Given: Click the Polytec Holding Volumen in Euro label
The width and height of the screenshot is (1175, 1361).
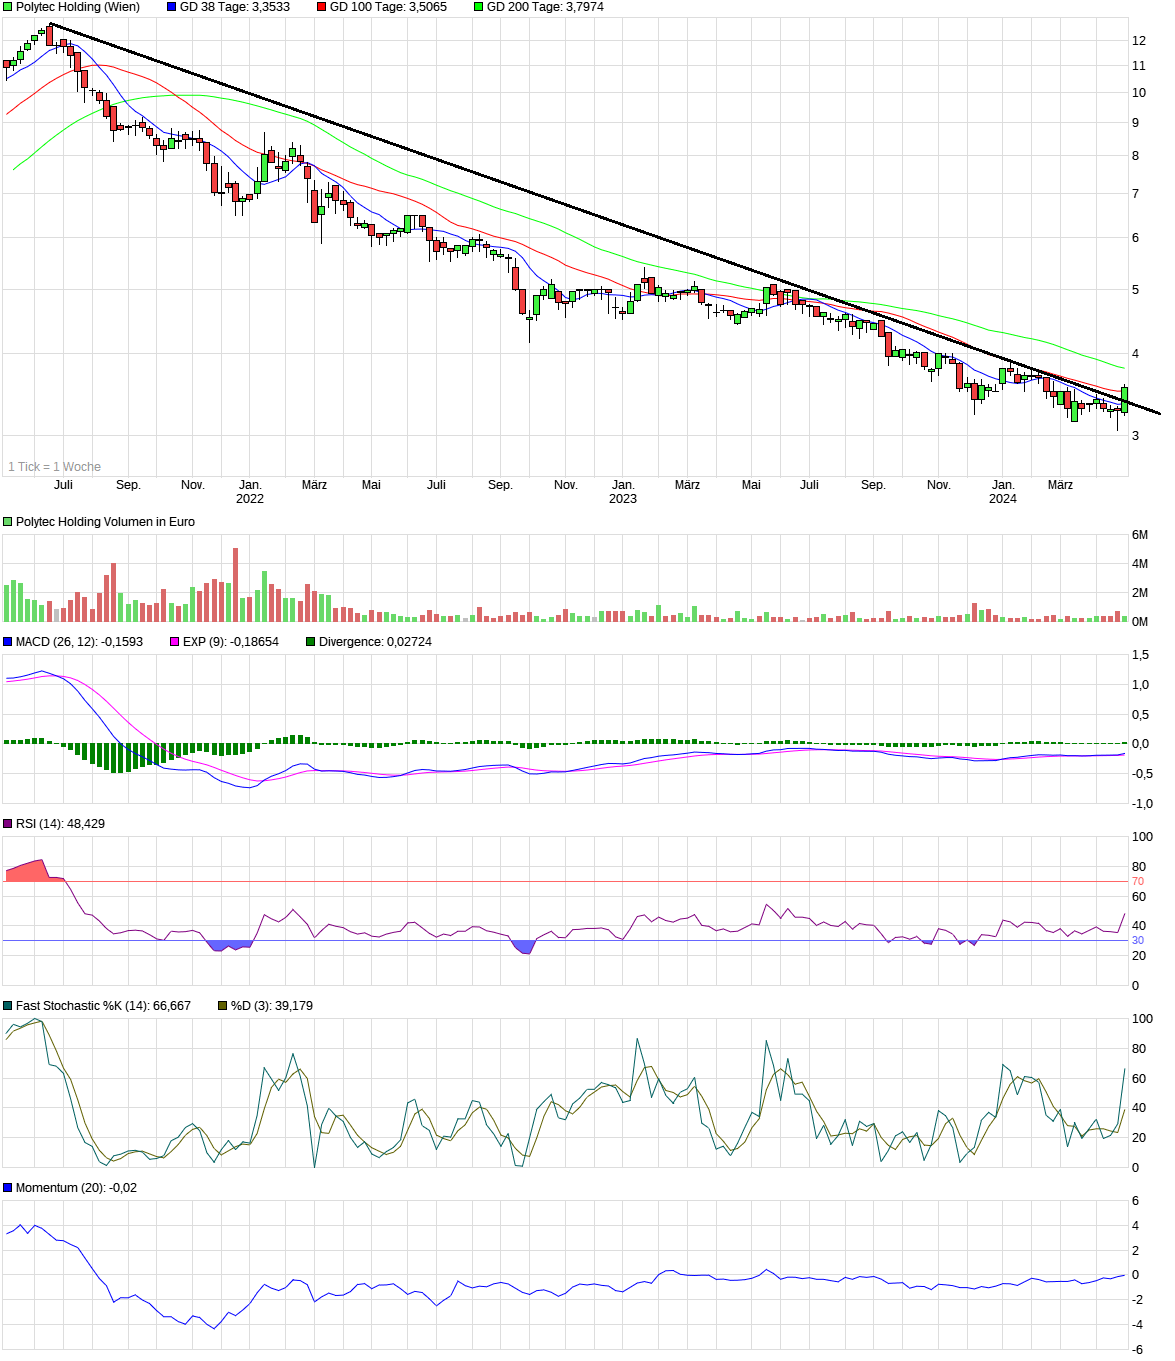Looking at the screenshot, I should coord(103,521).
